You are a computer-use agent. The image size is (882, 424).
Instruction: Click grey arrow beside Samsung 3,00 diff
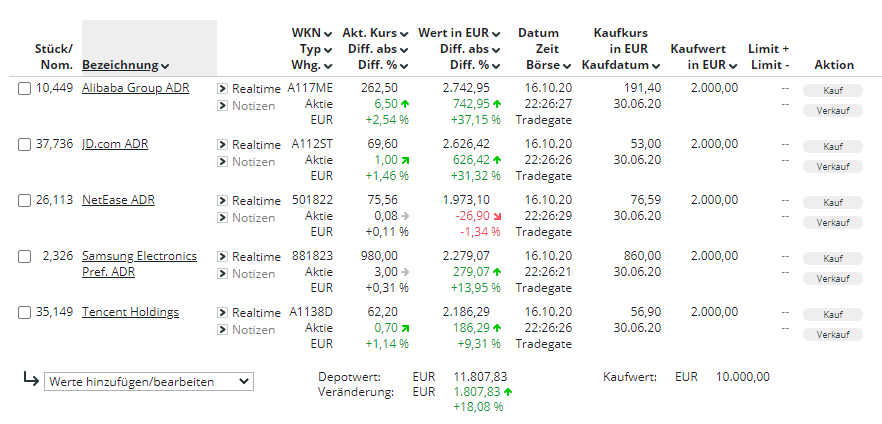point(405,272)
